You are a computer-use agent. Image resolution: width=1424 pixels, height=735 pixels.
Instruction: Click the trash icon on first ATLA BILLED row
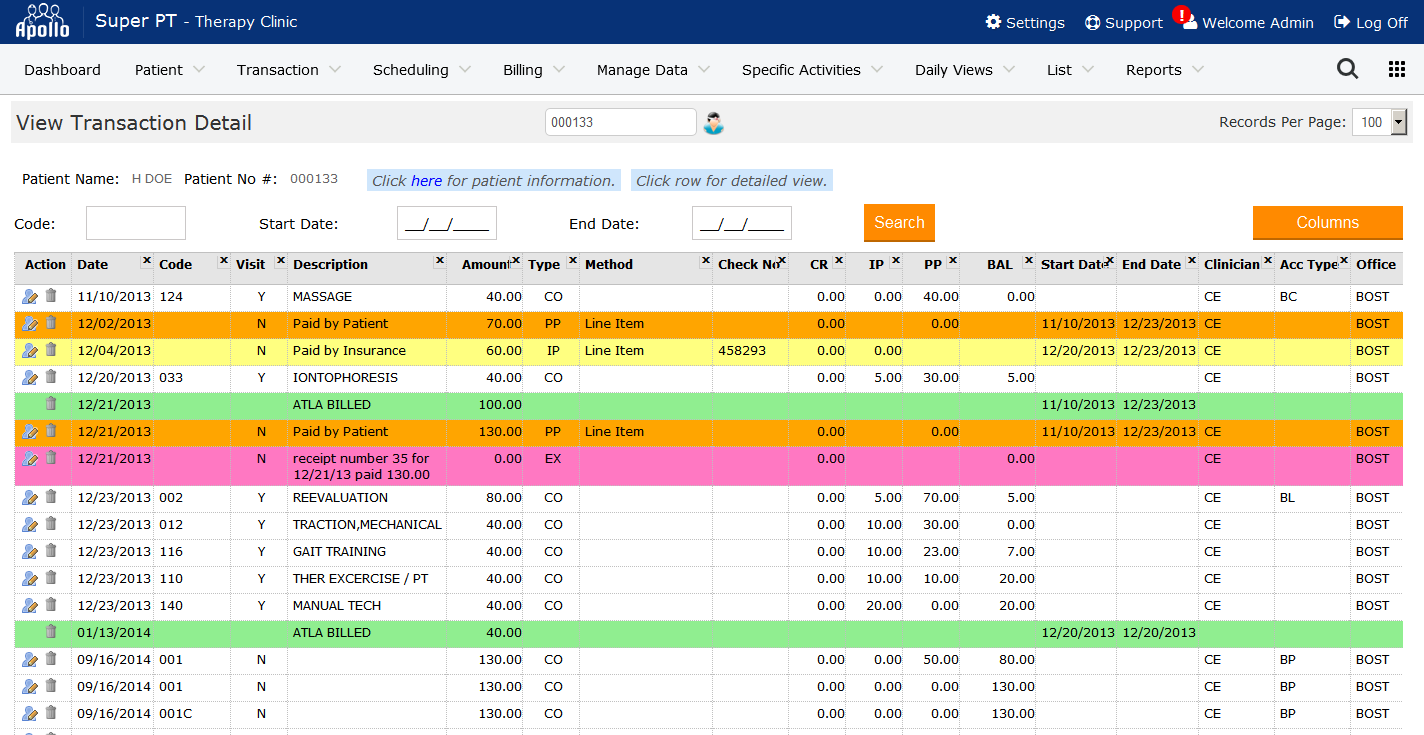click(x=51, y=404)
